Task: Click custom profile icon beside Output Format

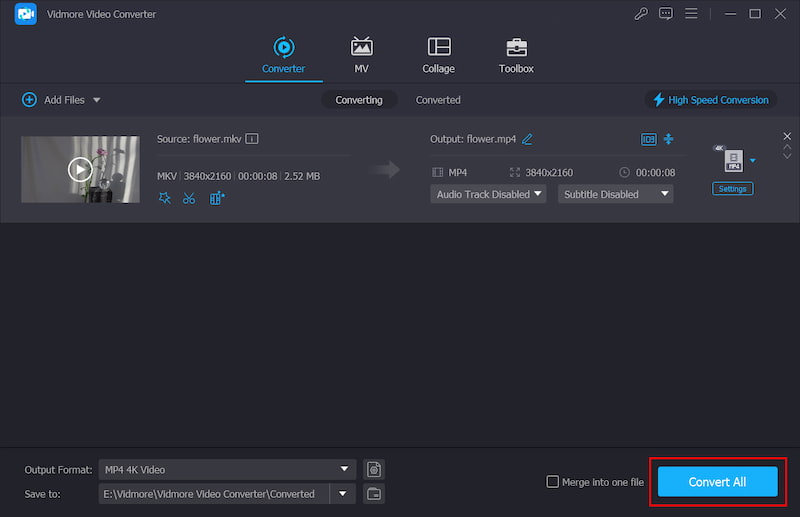Action: point(374,469)
